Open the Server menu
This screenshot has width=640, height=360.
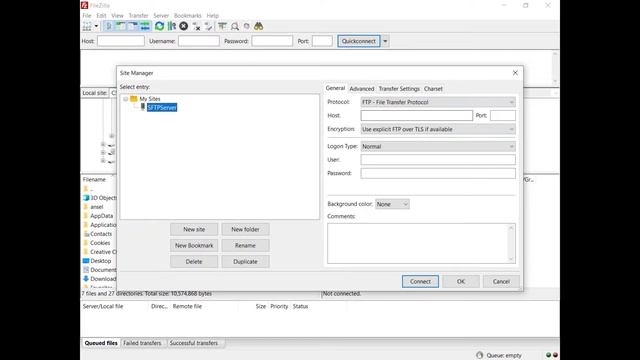coord(161,16)
